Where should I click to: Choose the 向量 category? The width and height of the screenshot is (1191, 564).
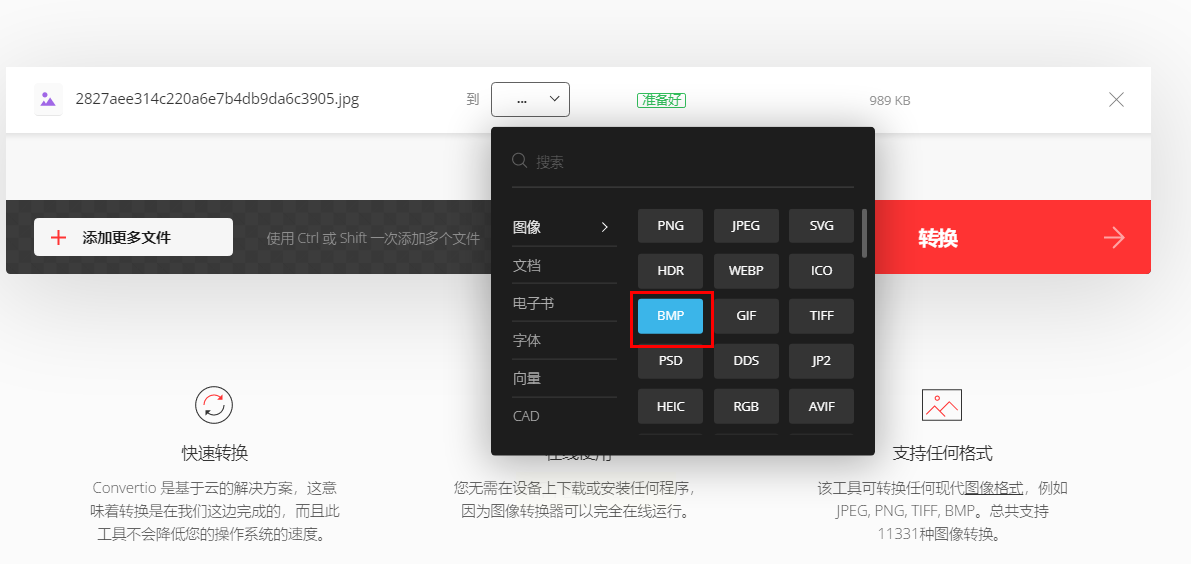(564, 378)
